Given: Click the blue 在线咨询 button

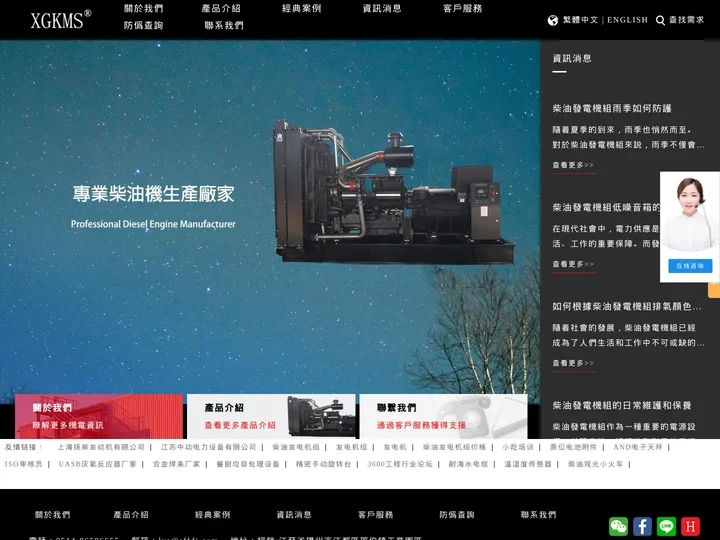Looking at the screenshot, I should (690, 266).
